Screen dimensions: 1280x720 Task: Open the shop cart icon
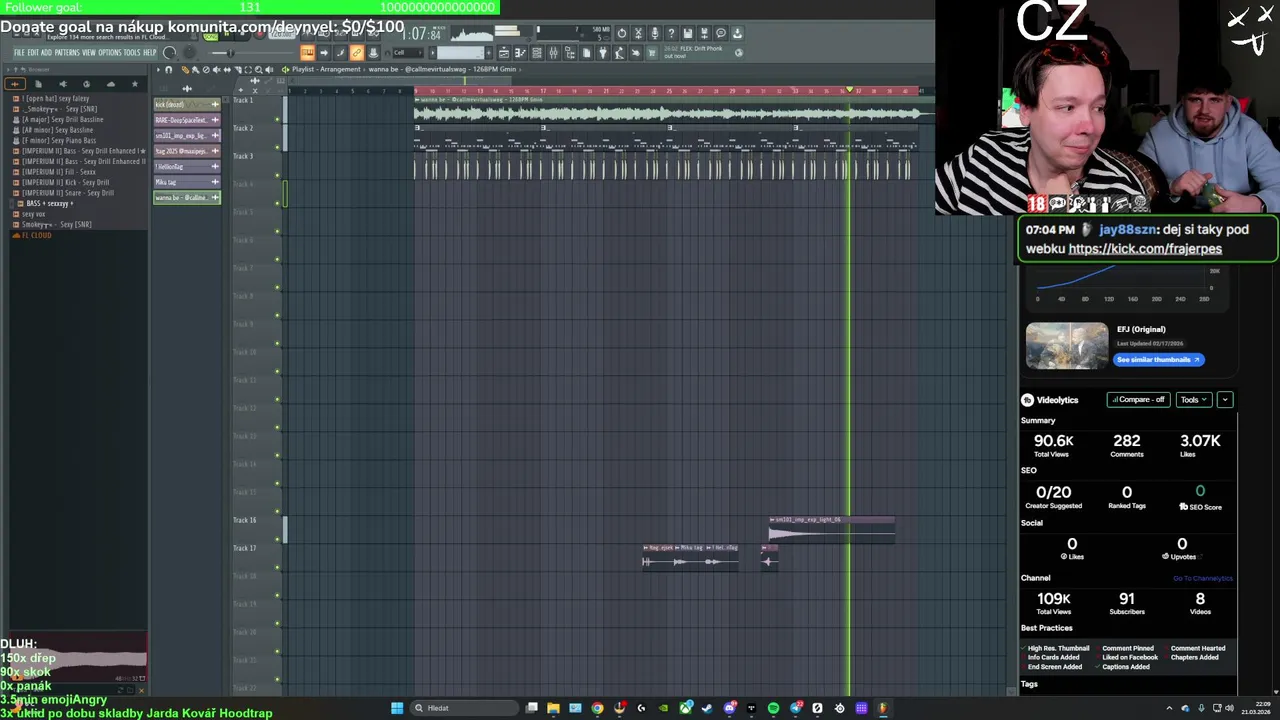652,53
